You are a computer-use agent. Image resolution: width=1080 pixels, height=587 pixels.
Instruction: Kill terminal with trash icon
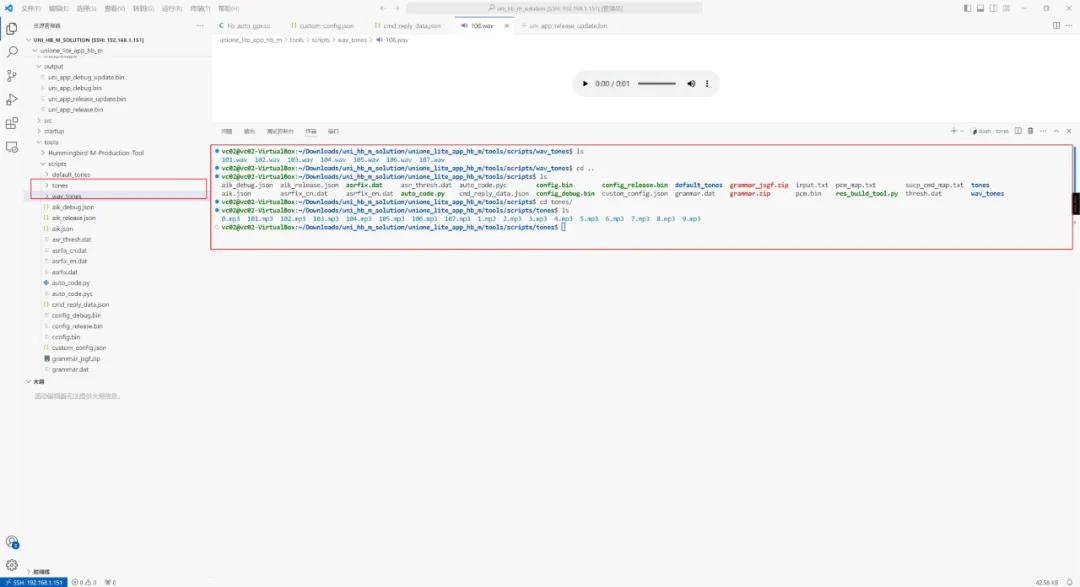[x=1030, y=131]
